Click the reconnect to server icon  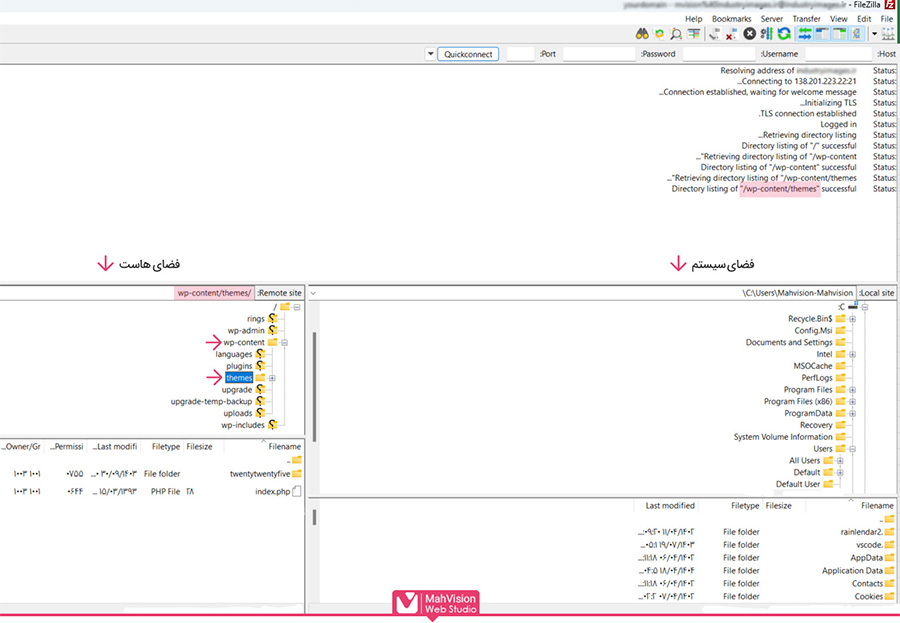(714, 34)
